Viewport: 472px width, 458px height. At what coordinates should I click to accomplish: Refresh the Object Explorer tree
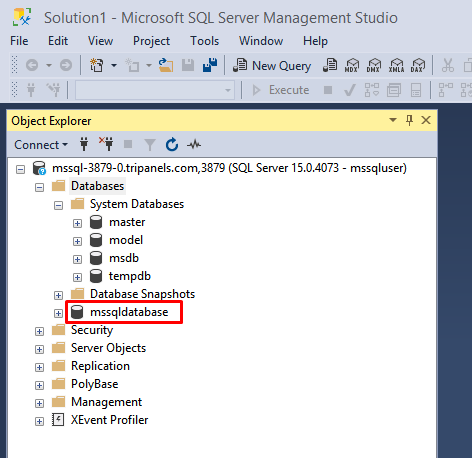coord(172,145)
